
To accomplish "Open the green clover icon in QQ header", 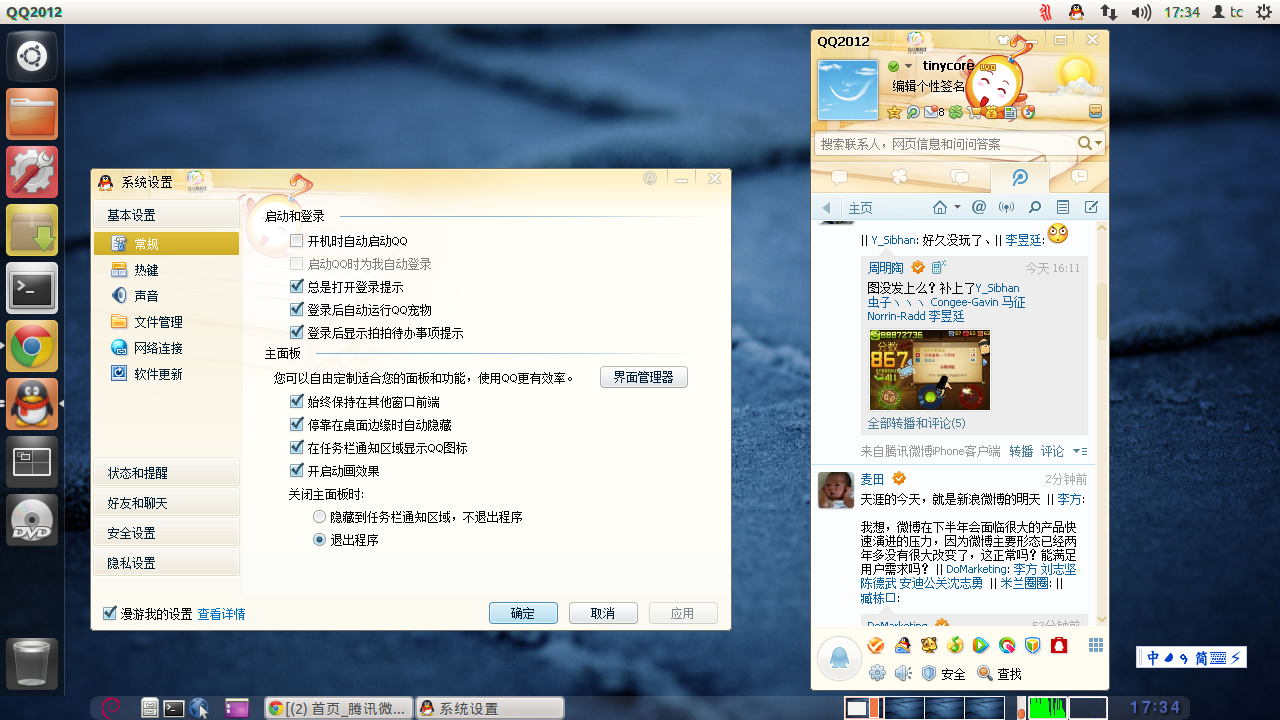I will coord(956,112).
